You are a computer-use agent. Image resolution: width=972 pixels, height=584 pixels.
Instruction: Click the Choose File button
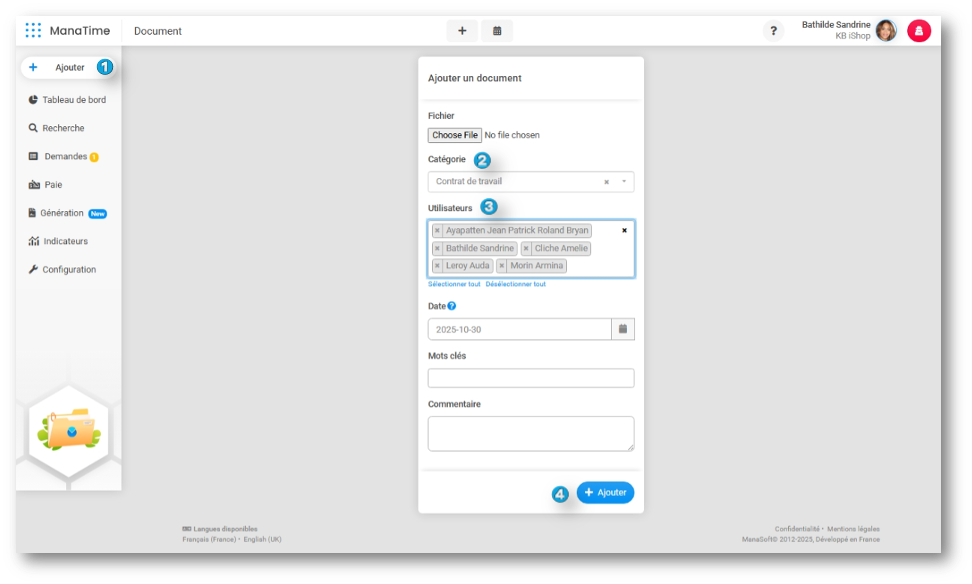[x=455, y=135]
